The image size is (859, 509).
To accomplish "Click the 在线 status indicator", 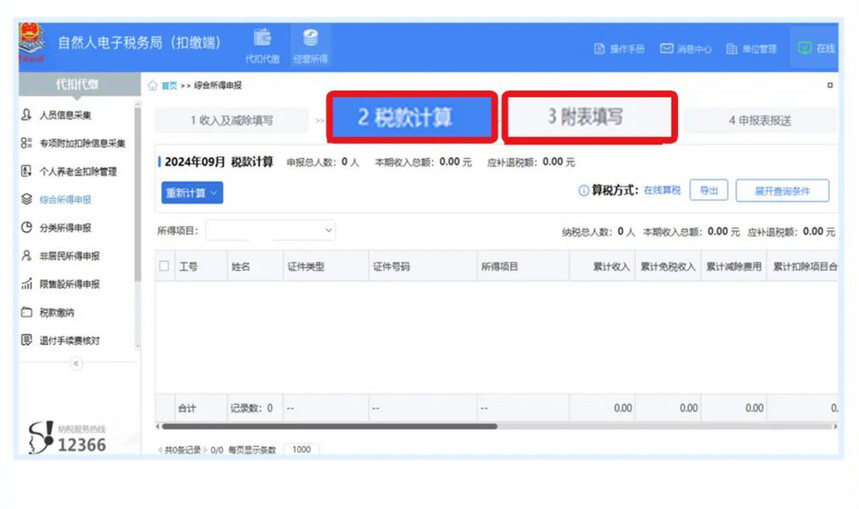I will (x=816, y=49).
